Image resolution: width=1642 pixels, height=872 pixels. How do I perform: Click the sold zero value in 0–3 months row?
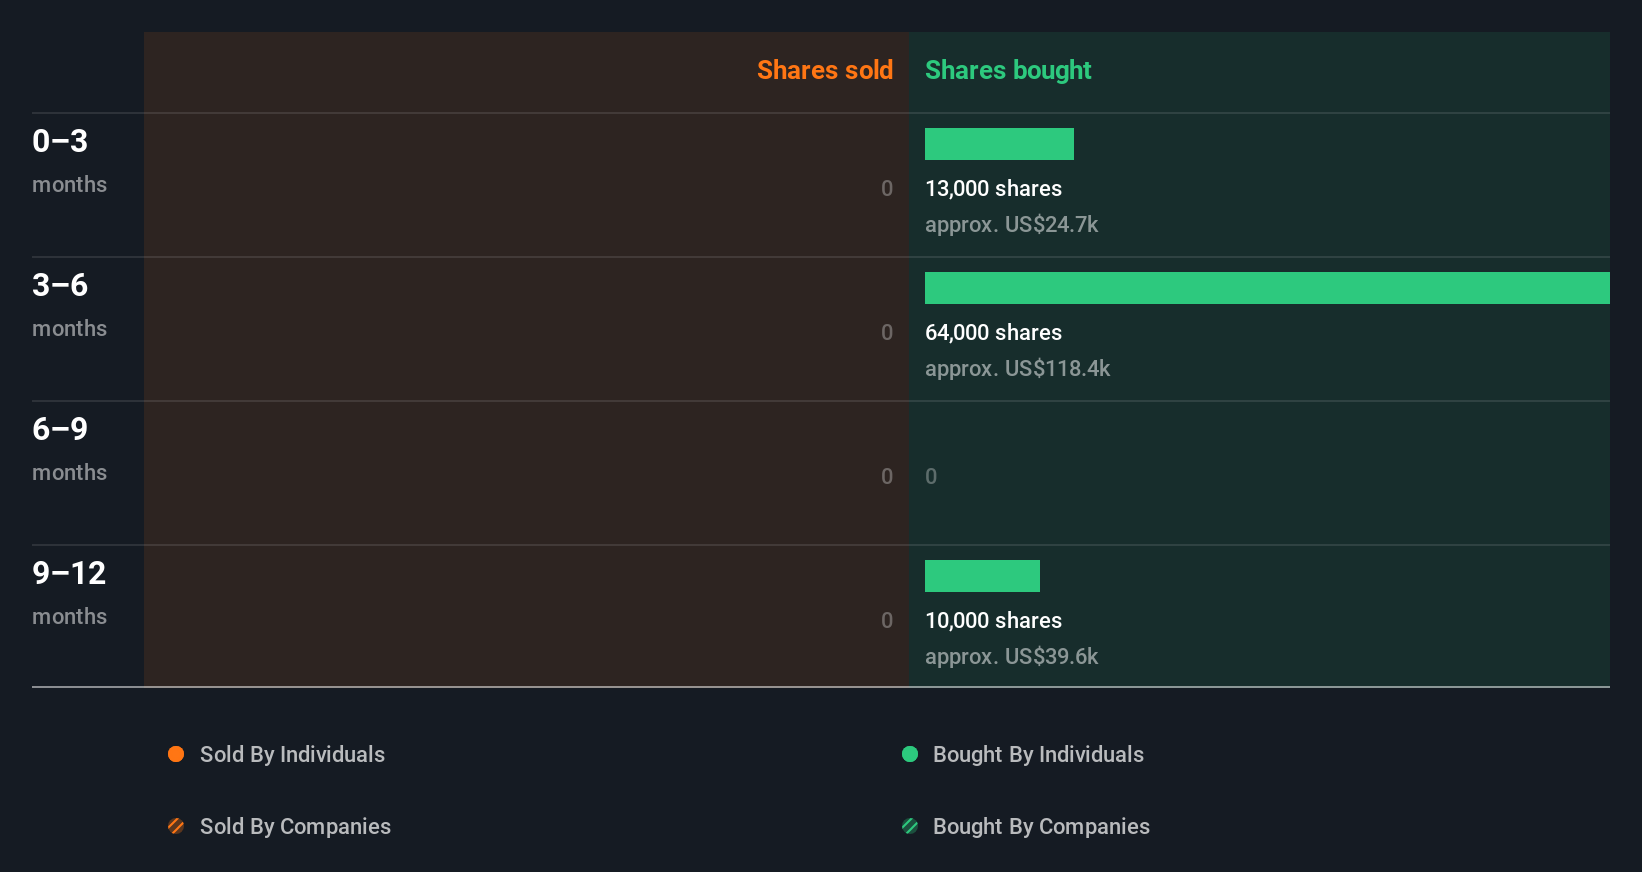pos(887,188)
